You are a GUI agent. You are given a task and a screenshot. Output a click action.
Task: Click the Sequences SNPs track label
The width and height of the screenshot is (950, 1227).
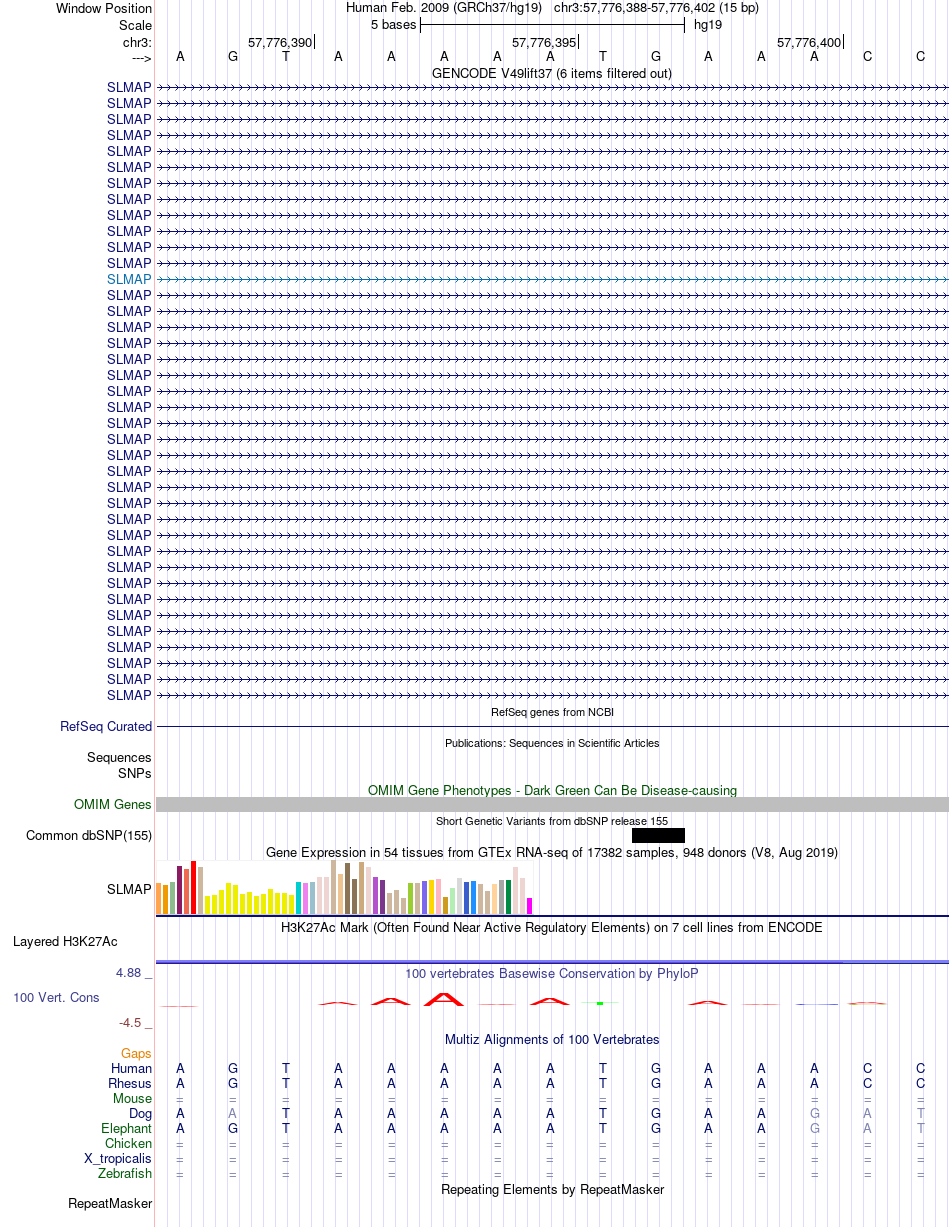coord(119,765)
